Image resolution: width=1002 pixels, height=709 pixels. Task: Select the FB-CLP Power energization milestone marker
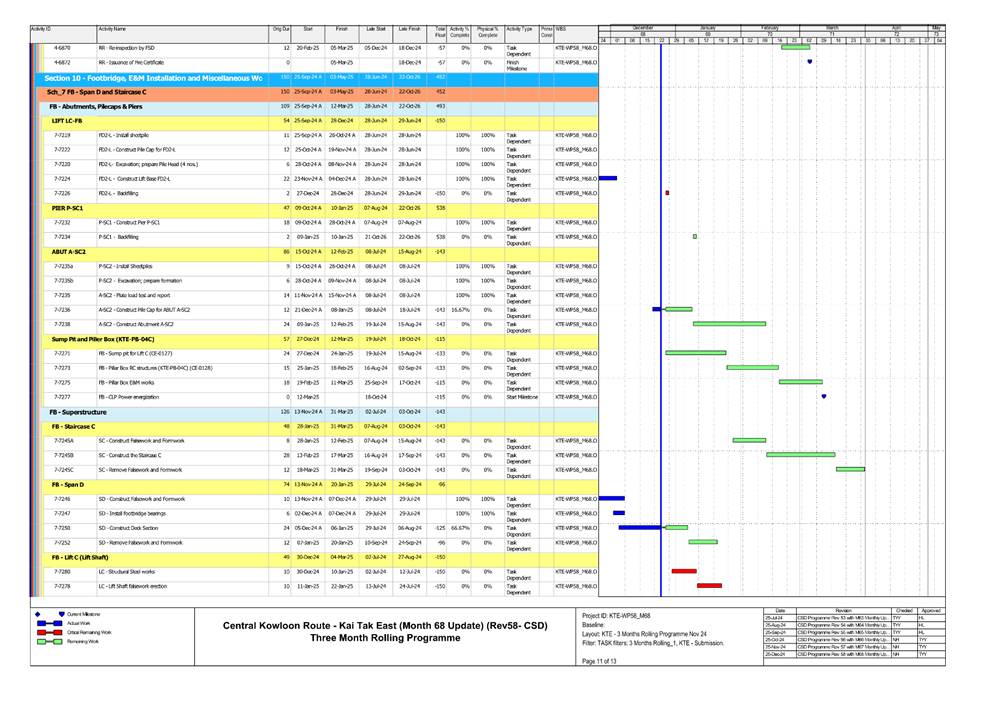pyautogui.click(x=824, y=396)
